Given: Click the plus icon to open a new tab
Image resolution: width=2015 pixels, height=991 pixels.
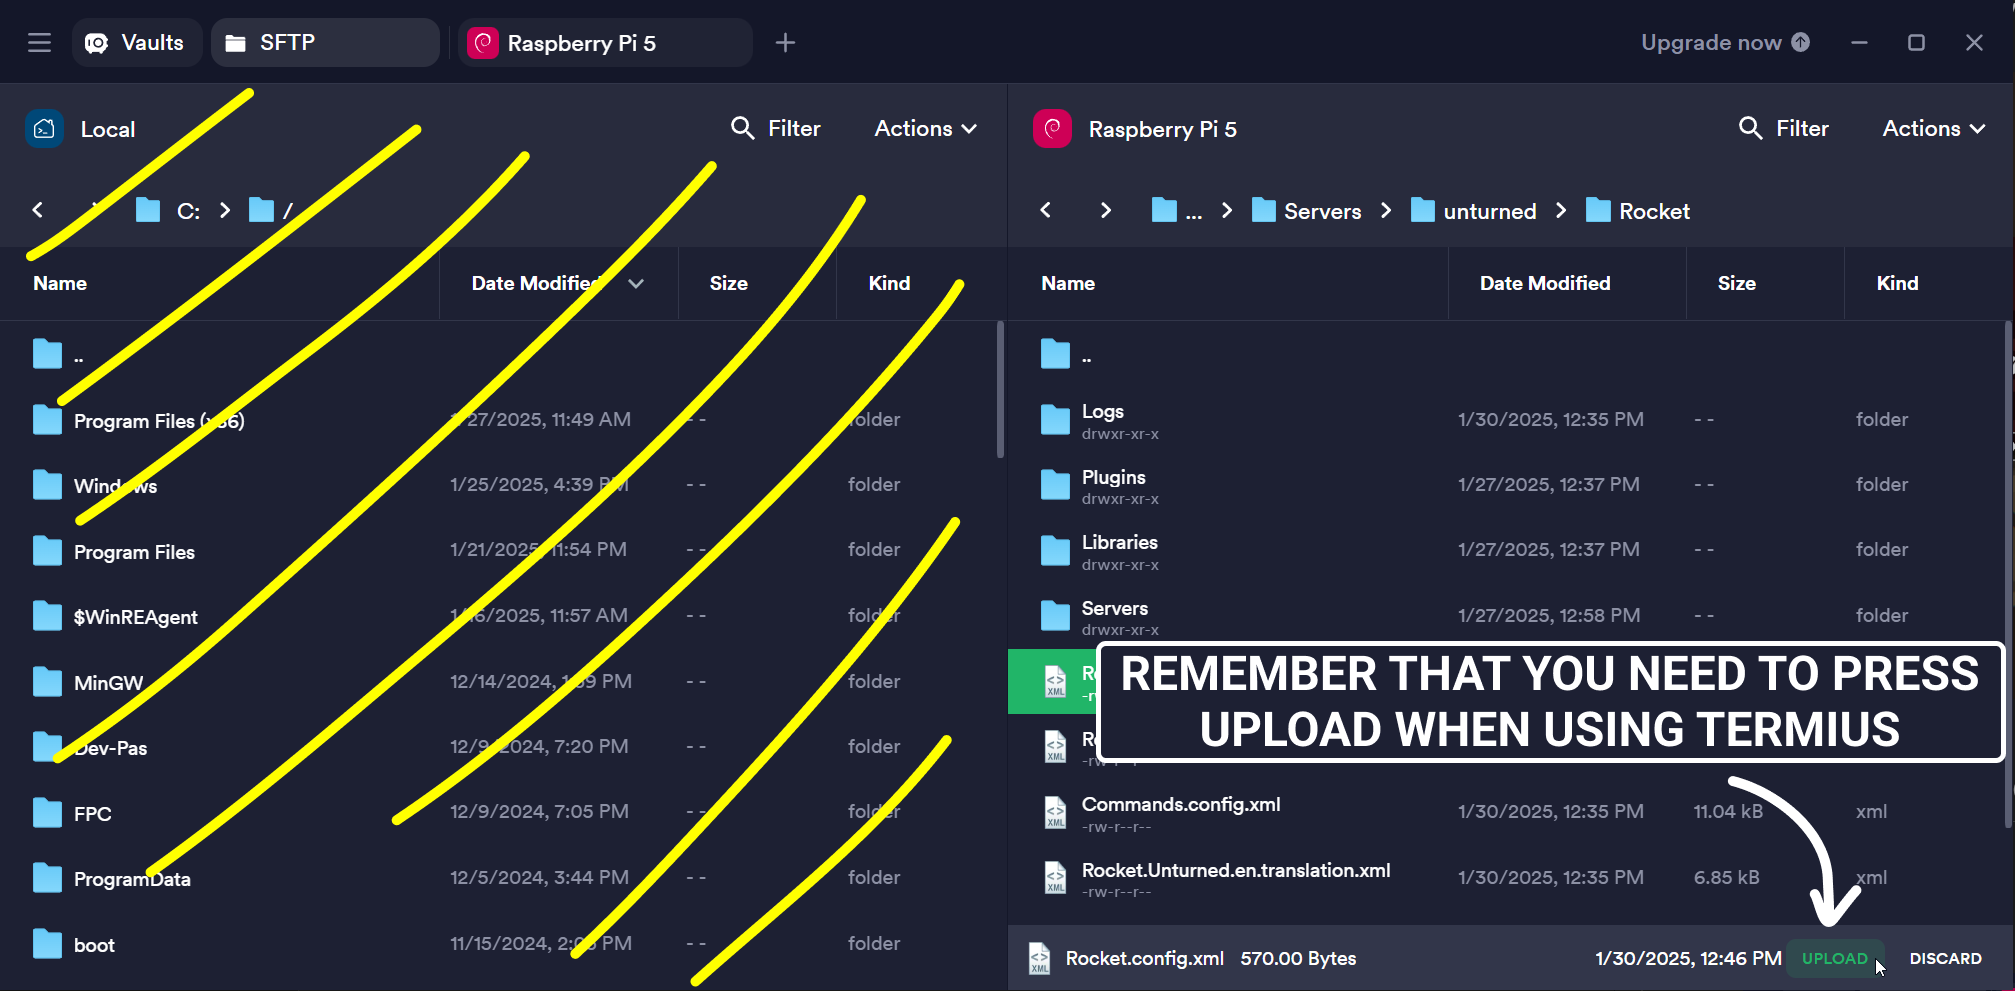Looking at the screenshot, I should pyautogui.click(x=786, y=42).
